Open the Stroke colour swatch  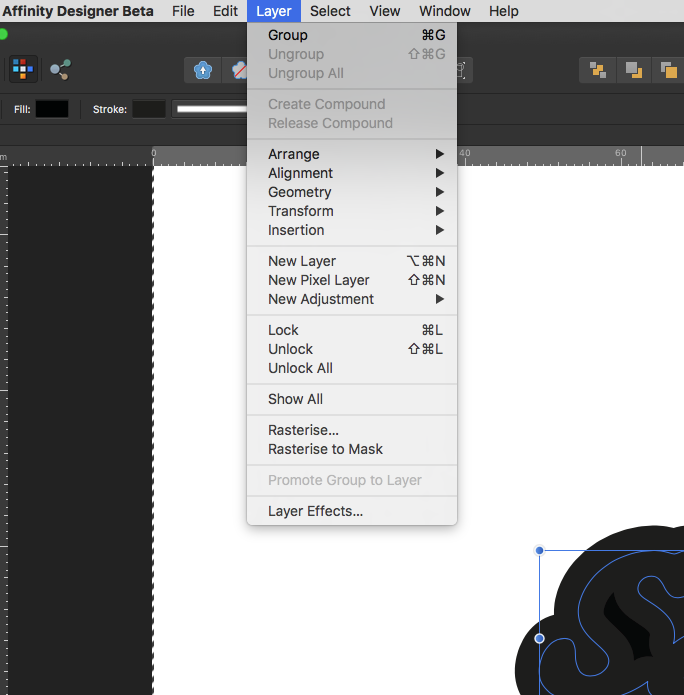click(149, 109)
